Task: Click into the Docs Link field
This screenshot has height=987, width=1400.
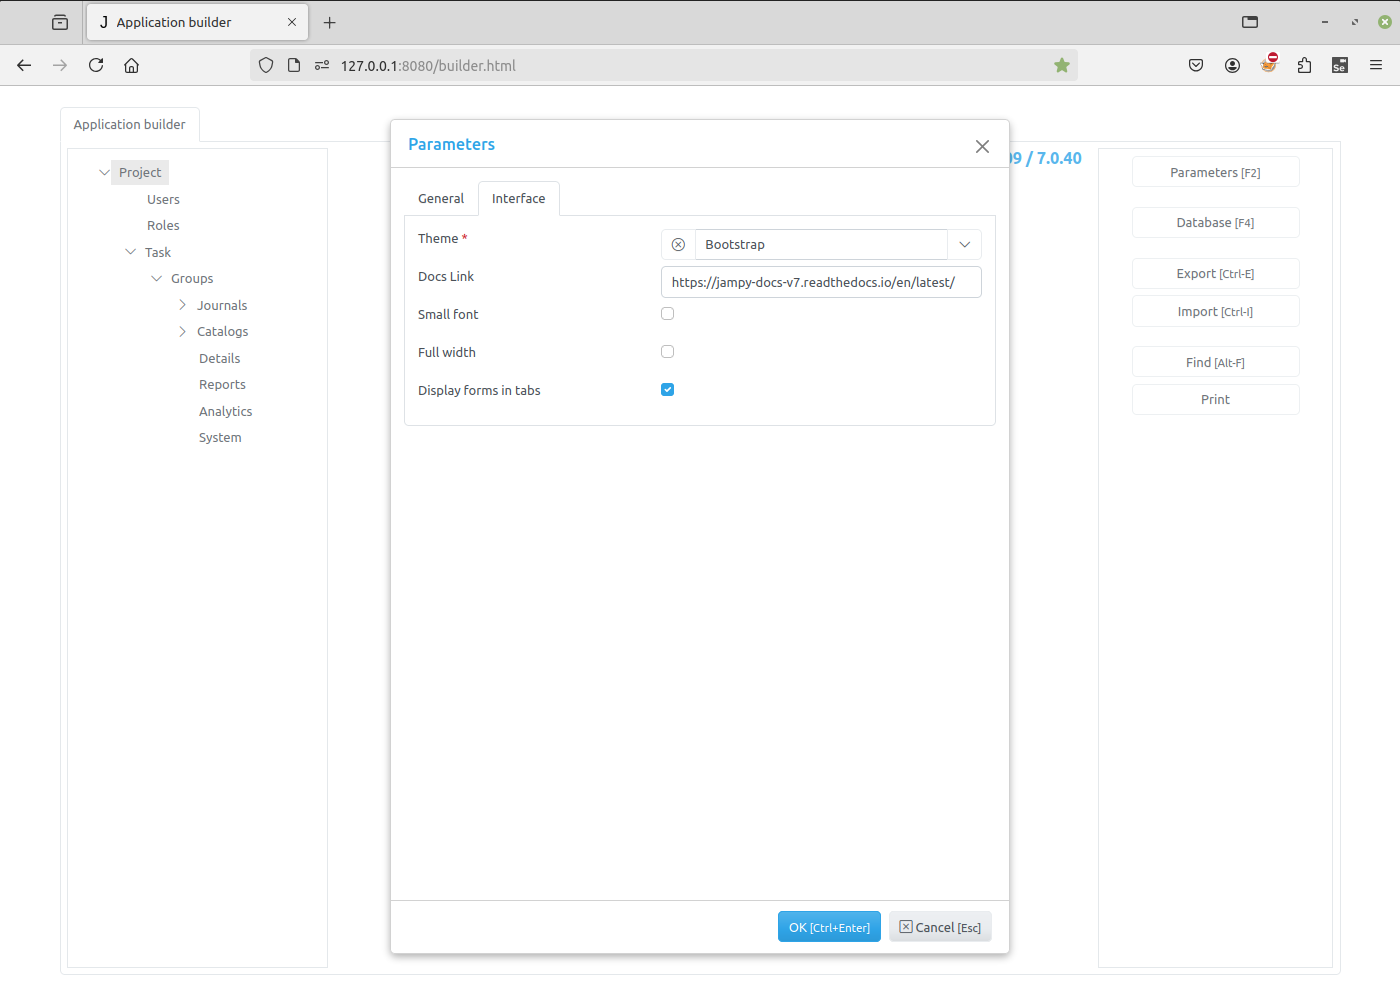Action: coord(821,282)
